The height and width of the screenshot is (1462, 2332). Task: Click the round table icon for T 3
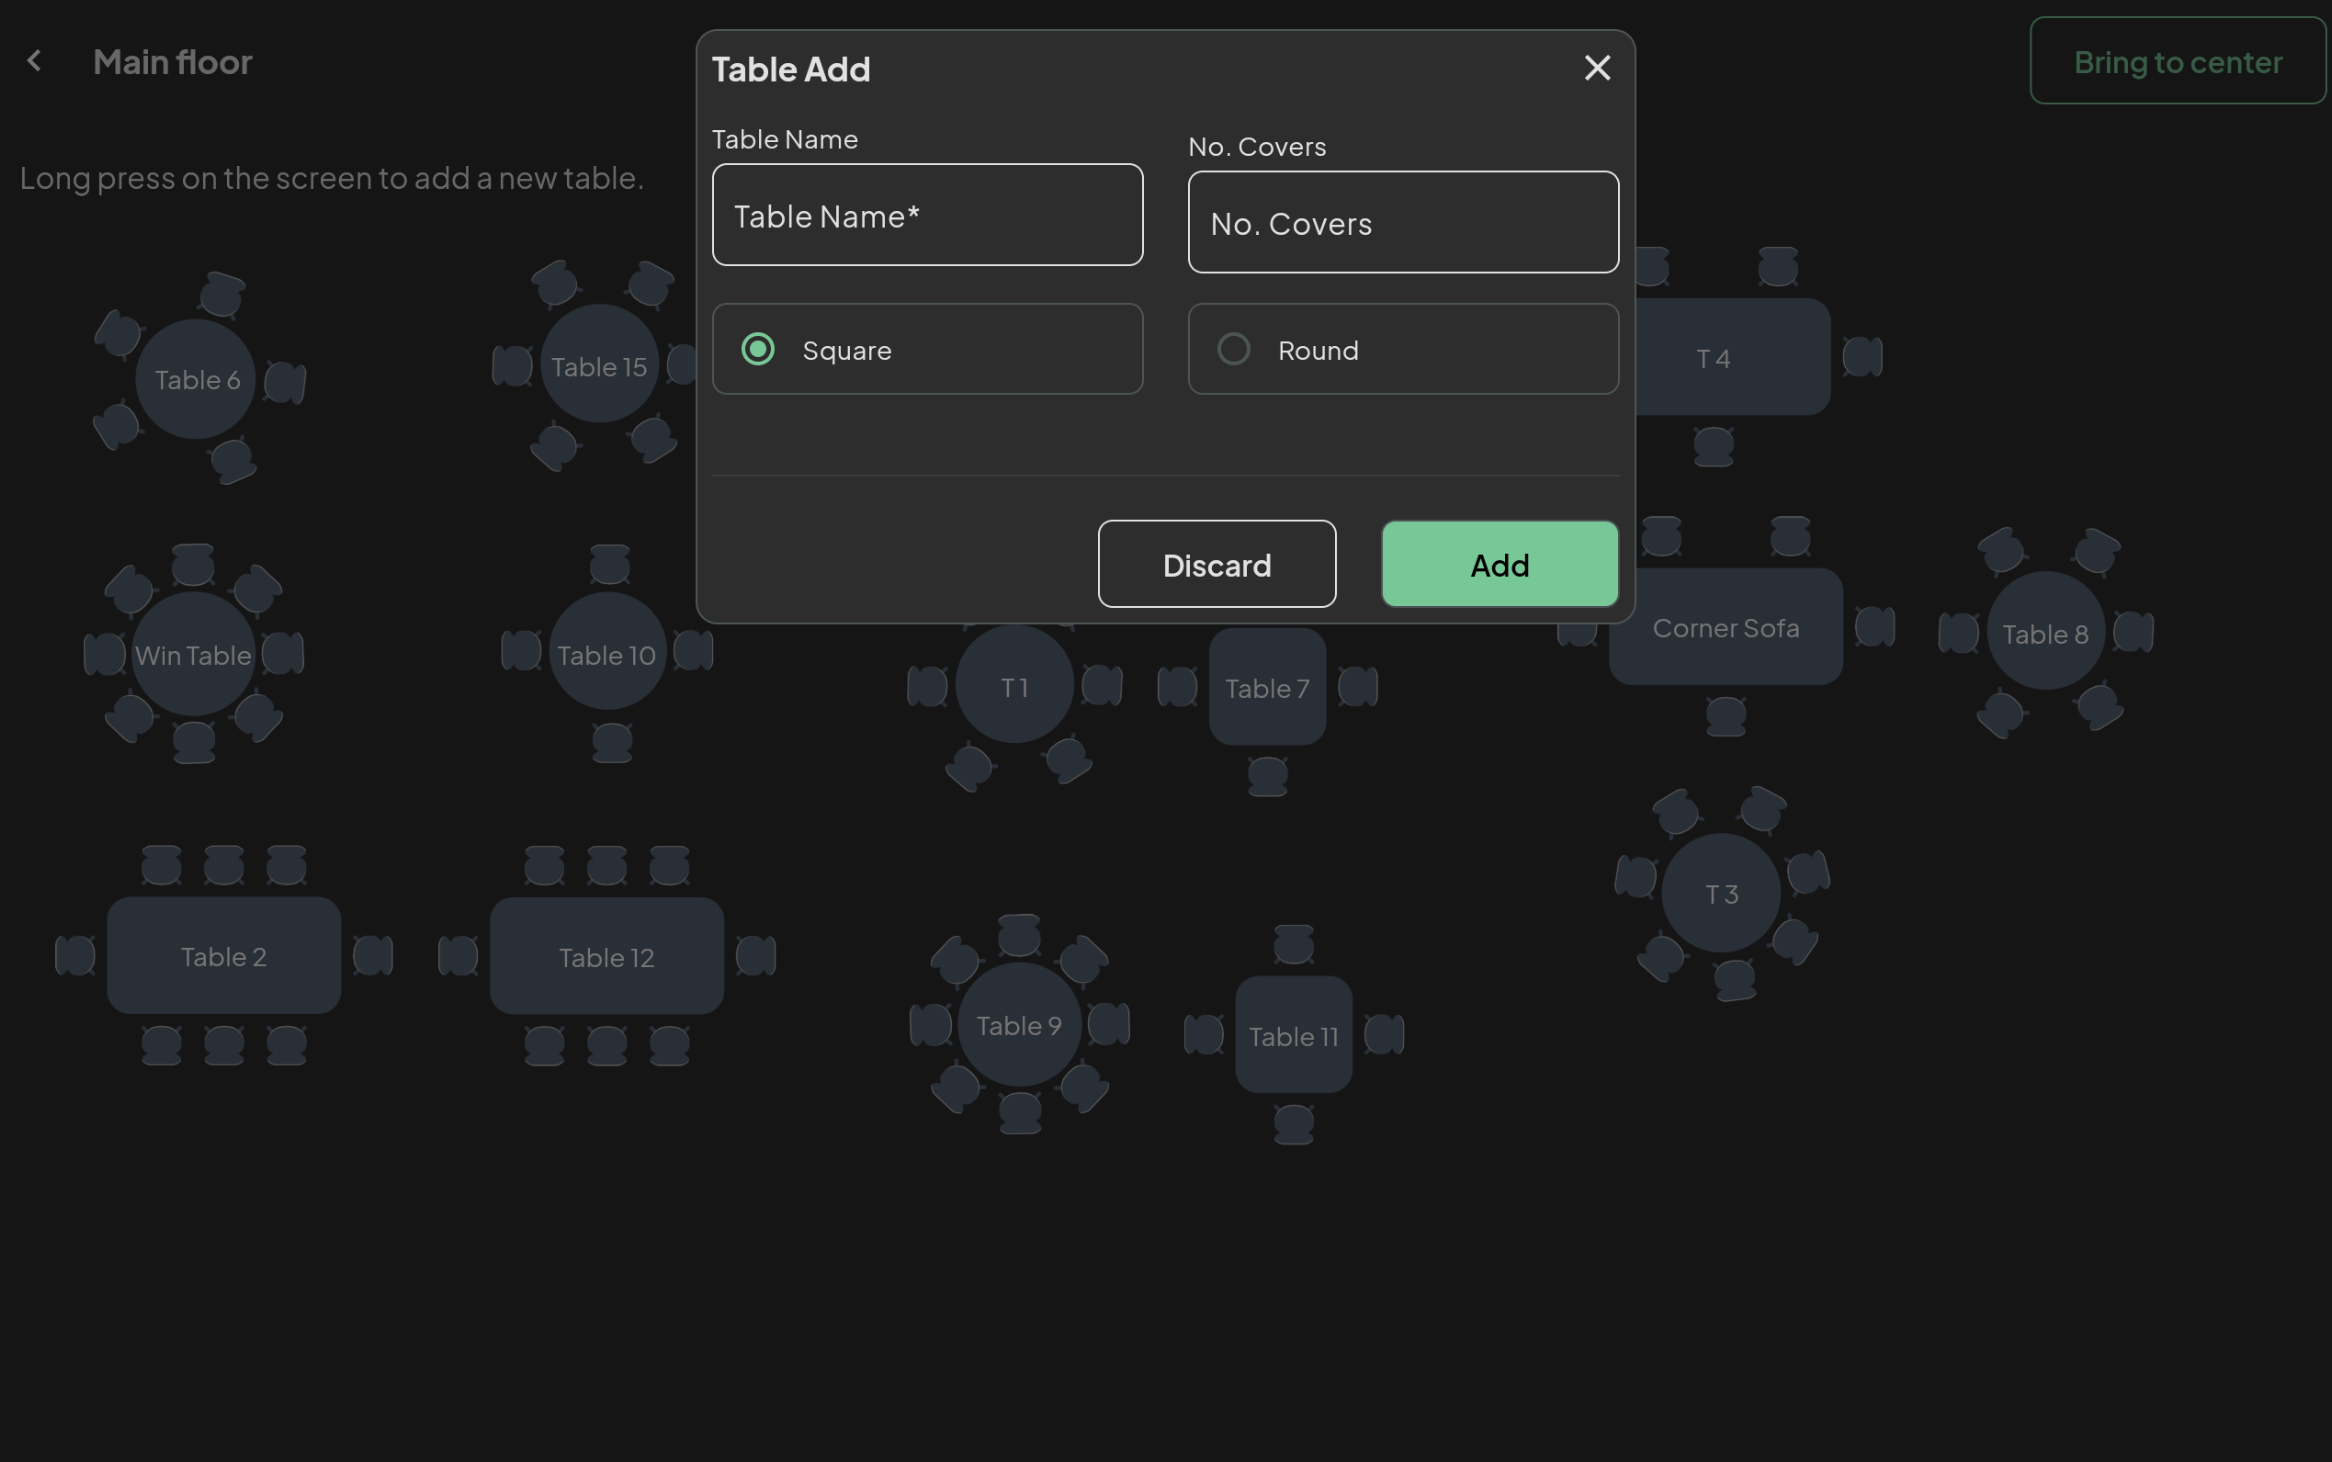click(x=1721, y=893)
